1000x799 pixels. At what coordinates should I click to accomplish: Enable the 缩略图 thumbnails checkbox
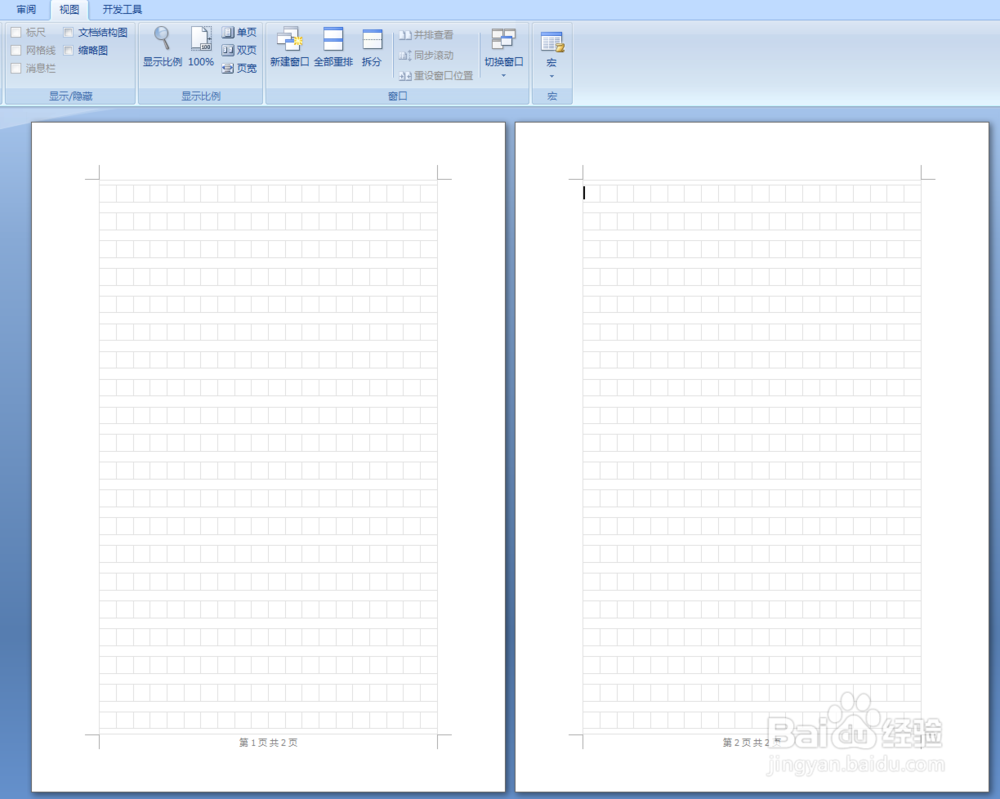68,50
